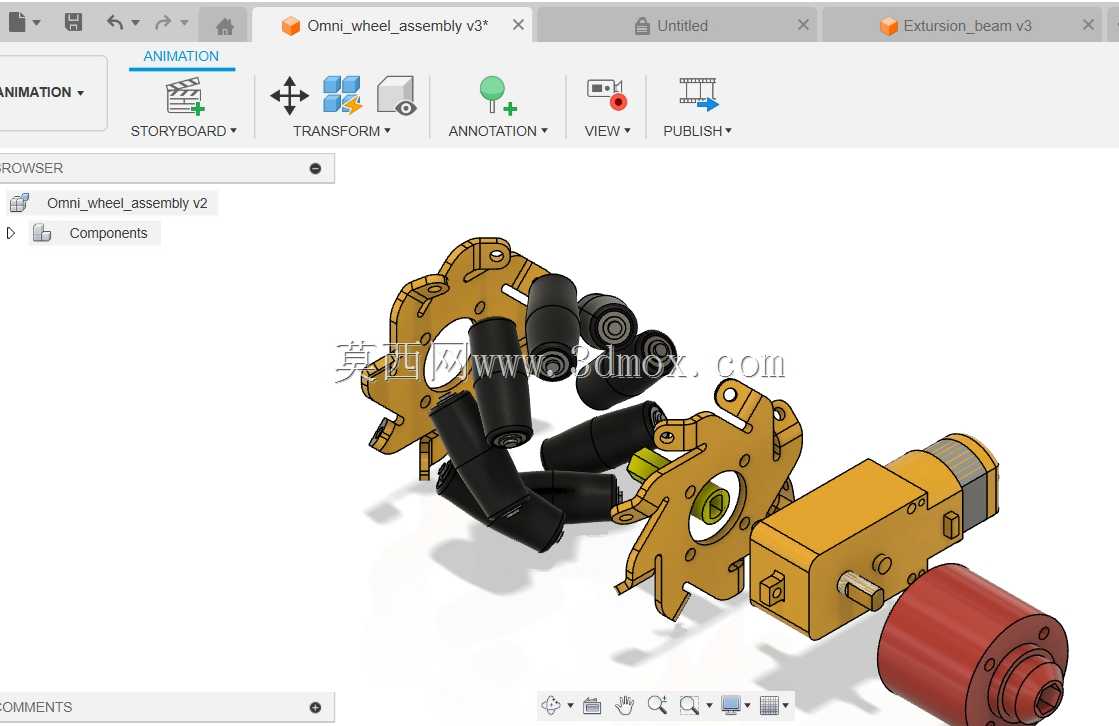Click the assembly icon beside Omni_wheel_assembly v2
Image resolution: width=1119 pixels, height=726 pixels.
(19, 203)
